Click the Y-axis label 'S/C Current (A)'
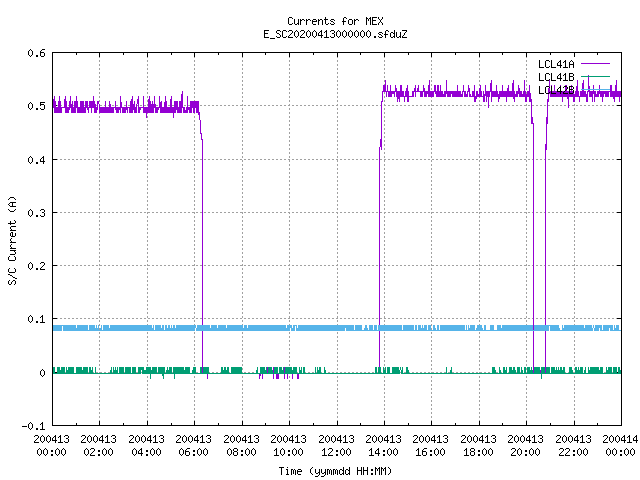The width and height of the screenshot is (640, 480). (12, 240)
